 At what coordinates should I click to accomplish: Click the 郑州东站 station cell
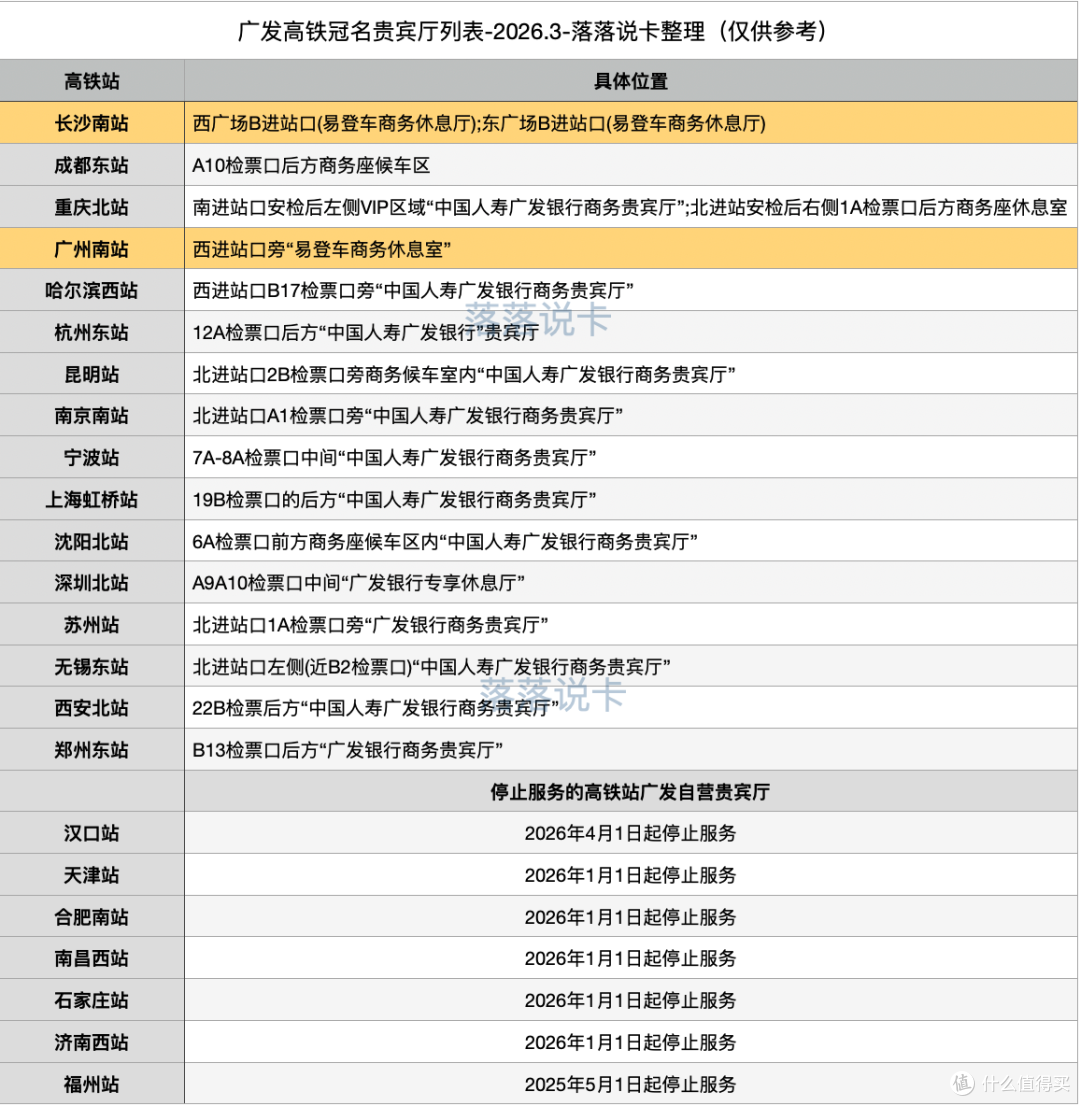pos(92,750)
